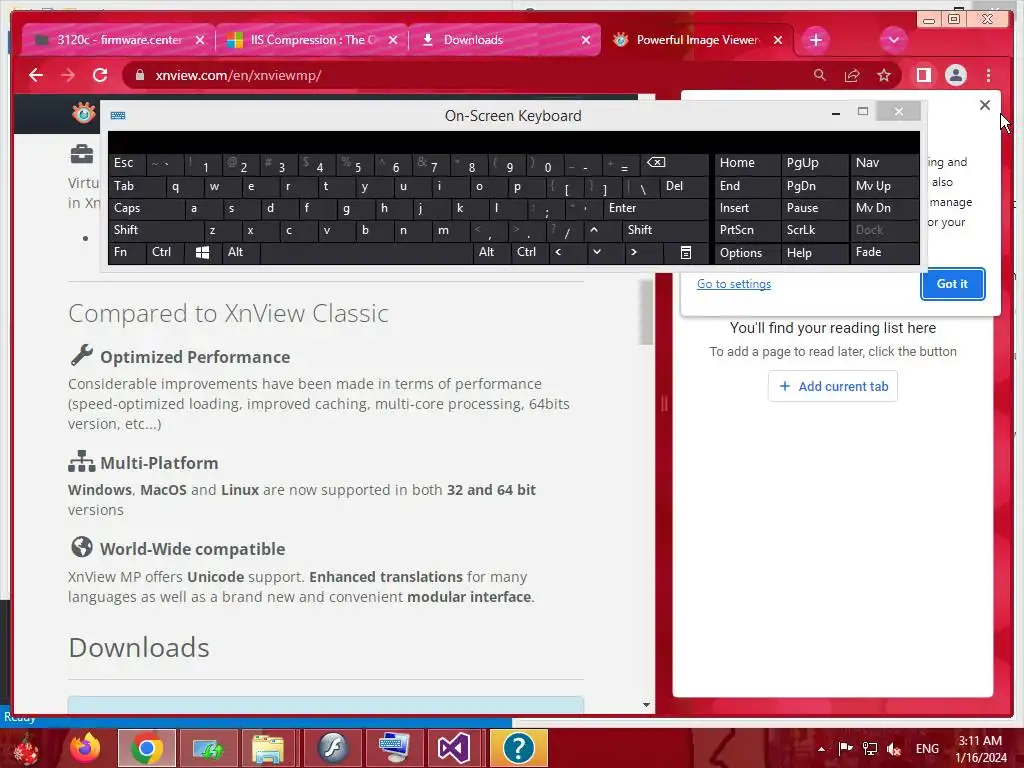
Task: Select the Powerful Image Viewer tab
Action: 697,40
